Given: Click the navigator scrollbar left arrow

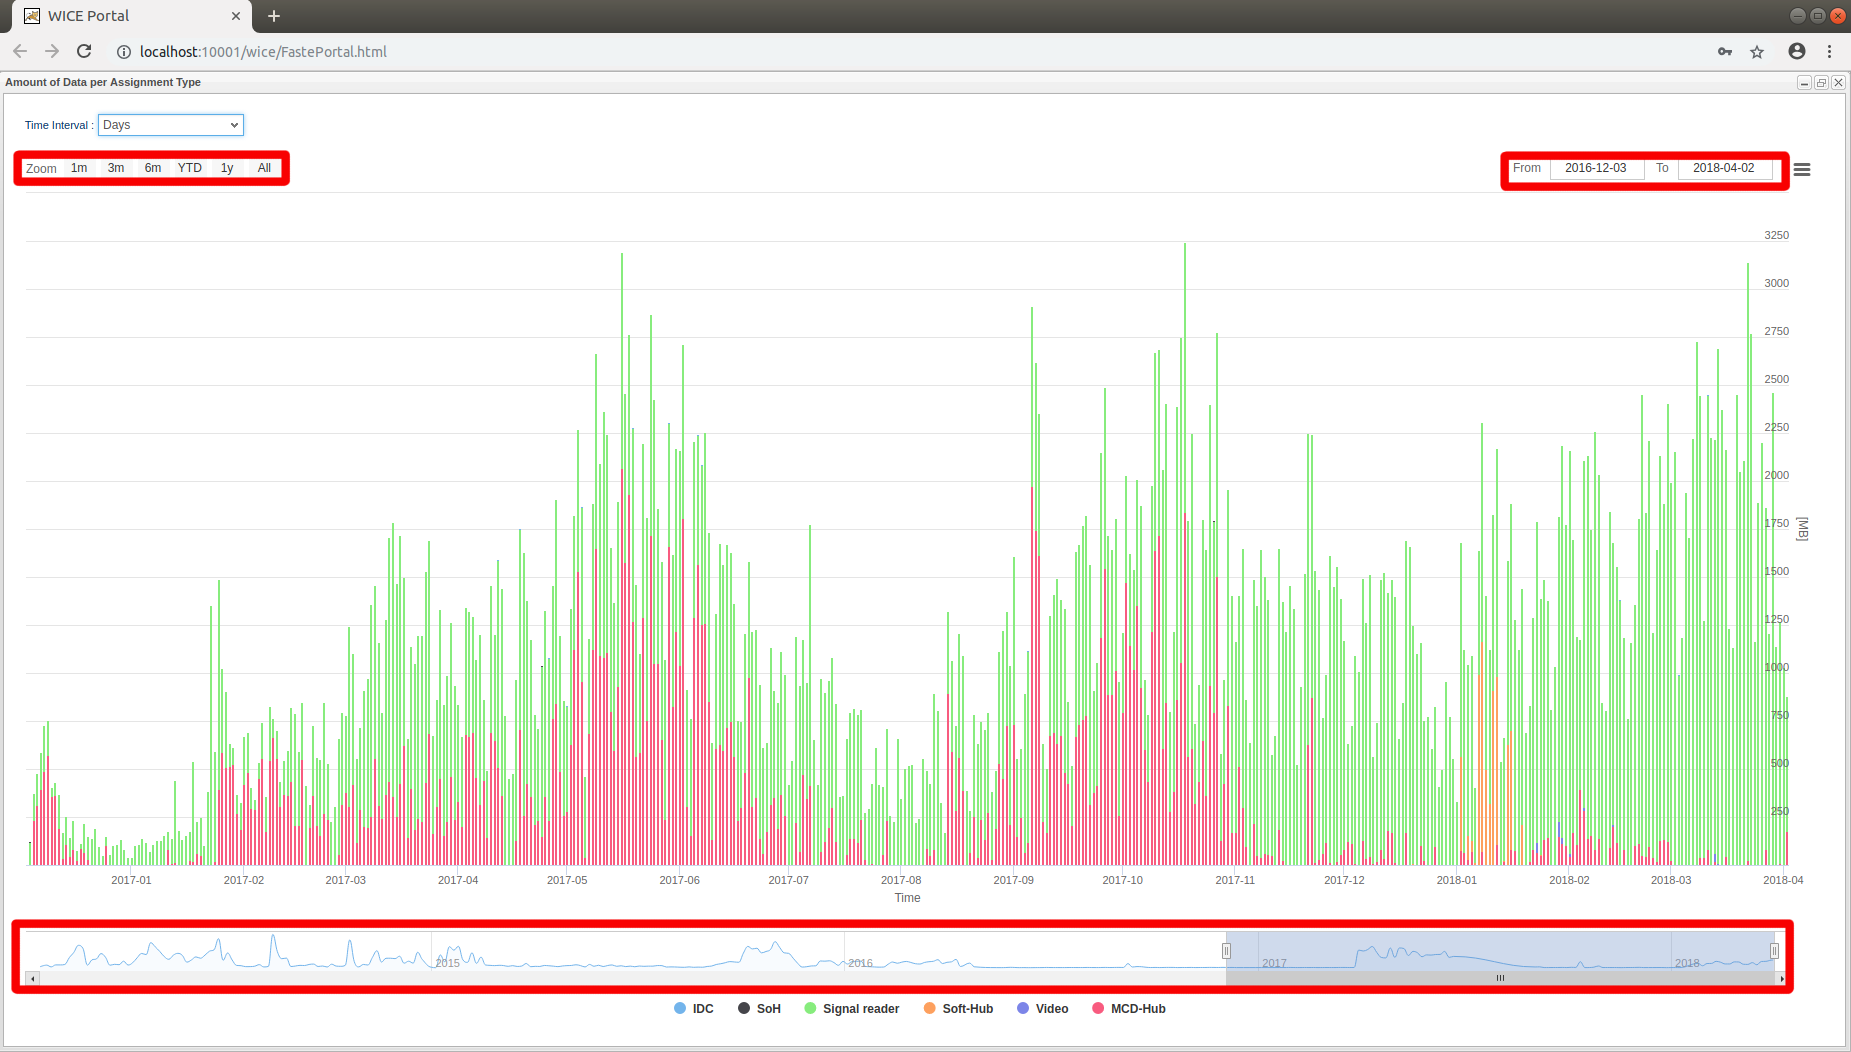Looking at the screenshot, I should pyautogui.click(x=33, y=978).
